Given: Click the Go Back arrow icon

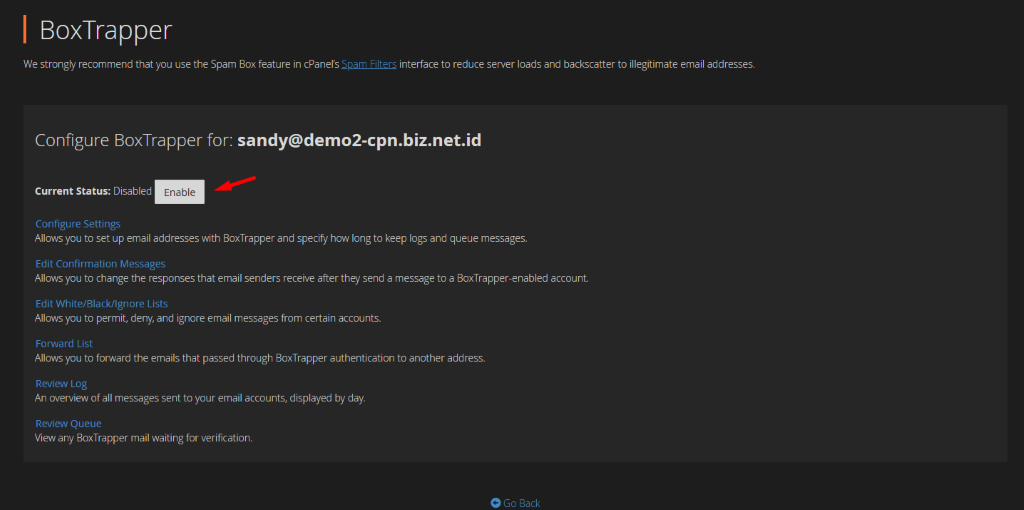Looking at the screenshot, I should pyautogui.click(x=496, y=503).
